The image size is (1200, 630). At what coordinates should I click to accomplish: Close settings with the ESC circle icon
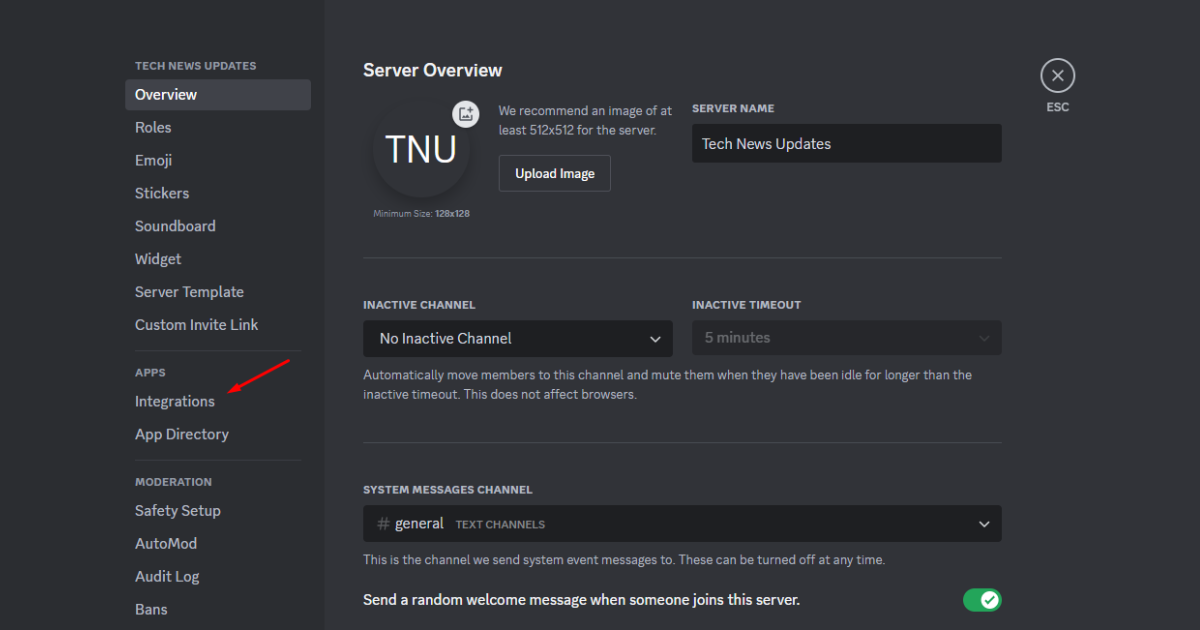[x=1057, y=76]
